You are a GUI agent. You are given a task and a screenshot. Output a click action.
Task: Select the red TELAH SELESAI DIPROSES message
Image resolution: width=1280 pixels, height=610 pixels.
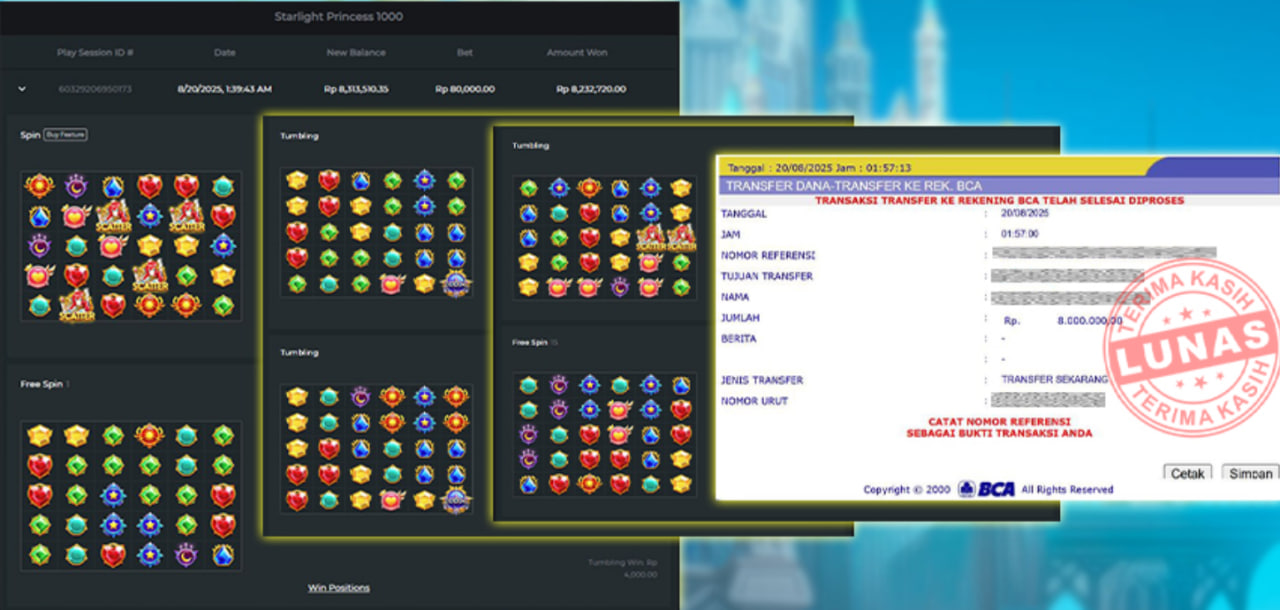(999, 200)
